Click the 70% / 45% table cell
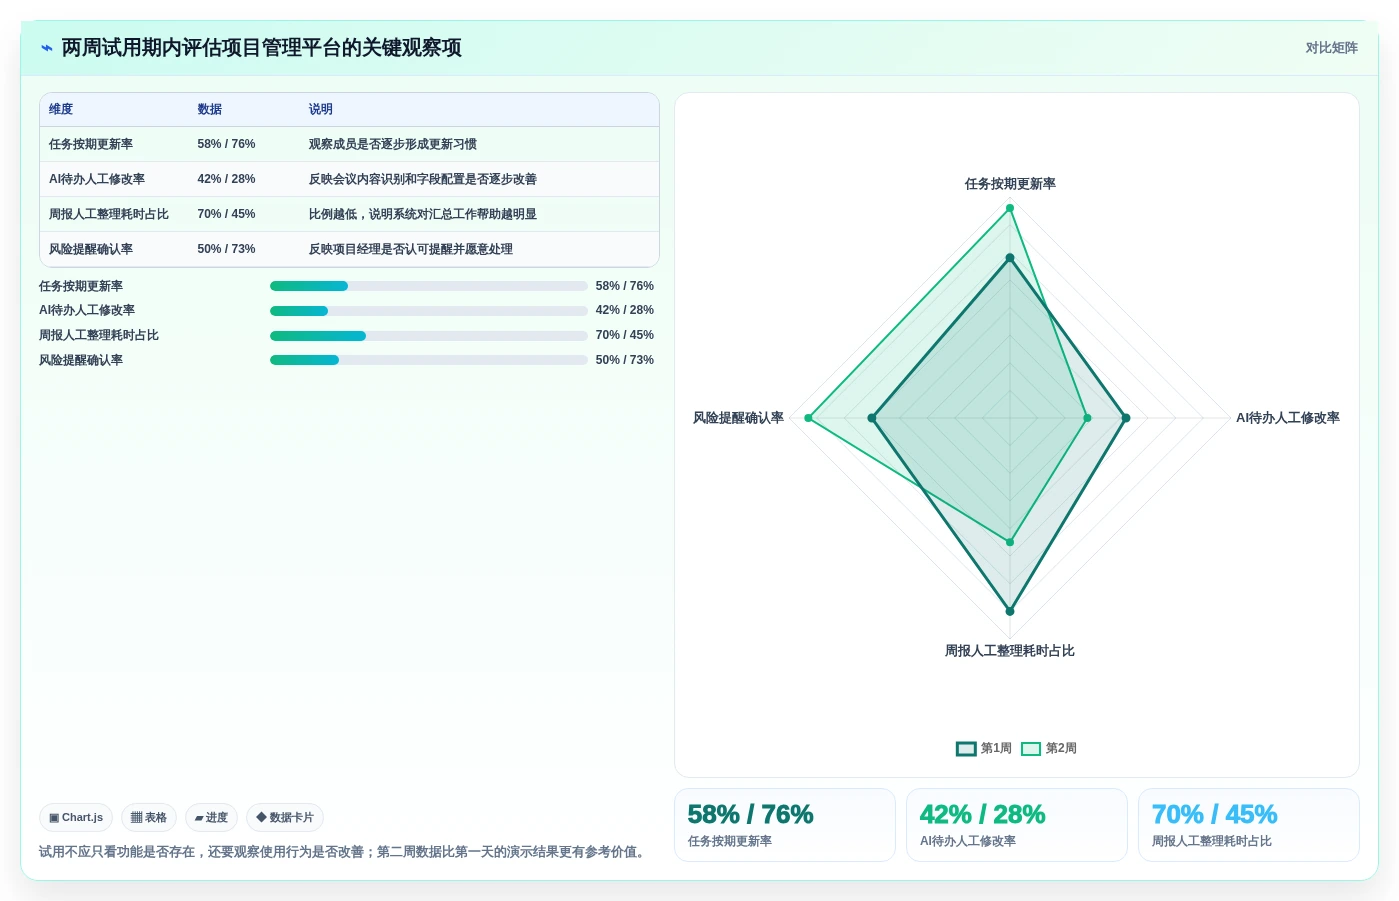Image resolution: width=1399 pixels, height=901 pixels. pyautogui.click(x=226, y=215)
